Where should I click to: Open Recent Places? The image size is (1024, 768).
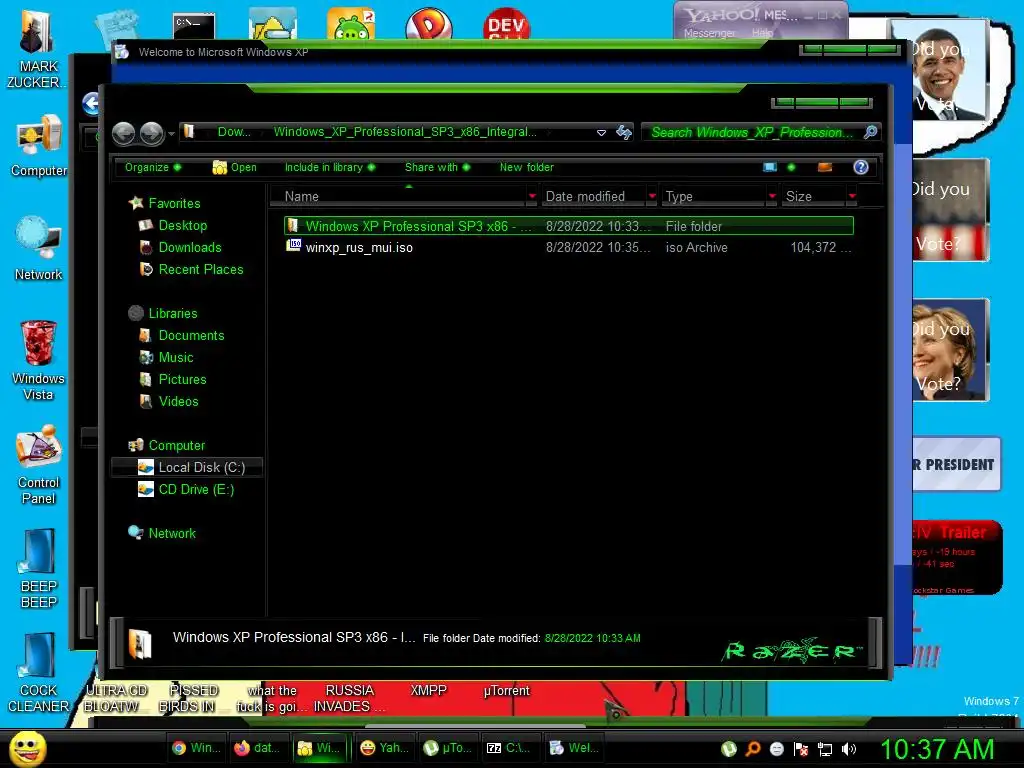201,269
